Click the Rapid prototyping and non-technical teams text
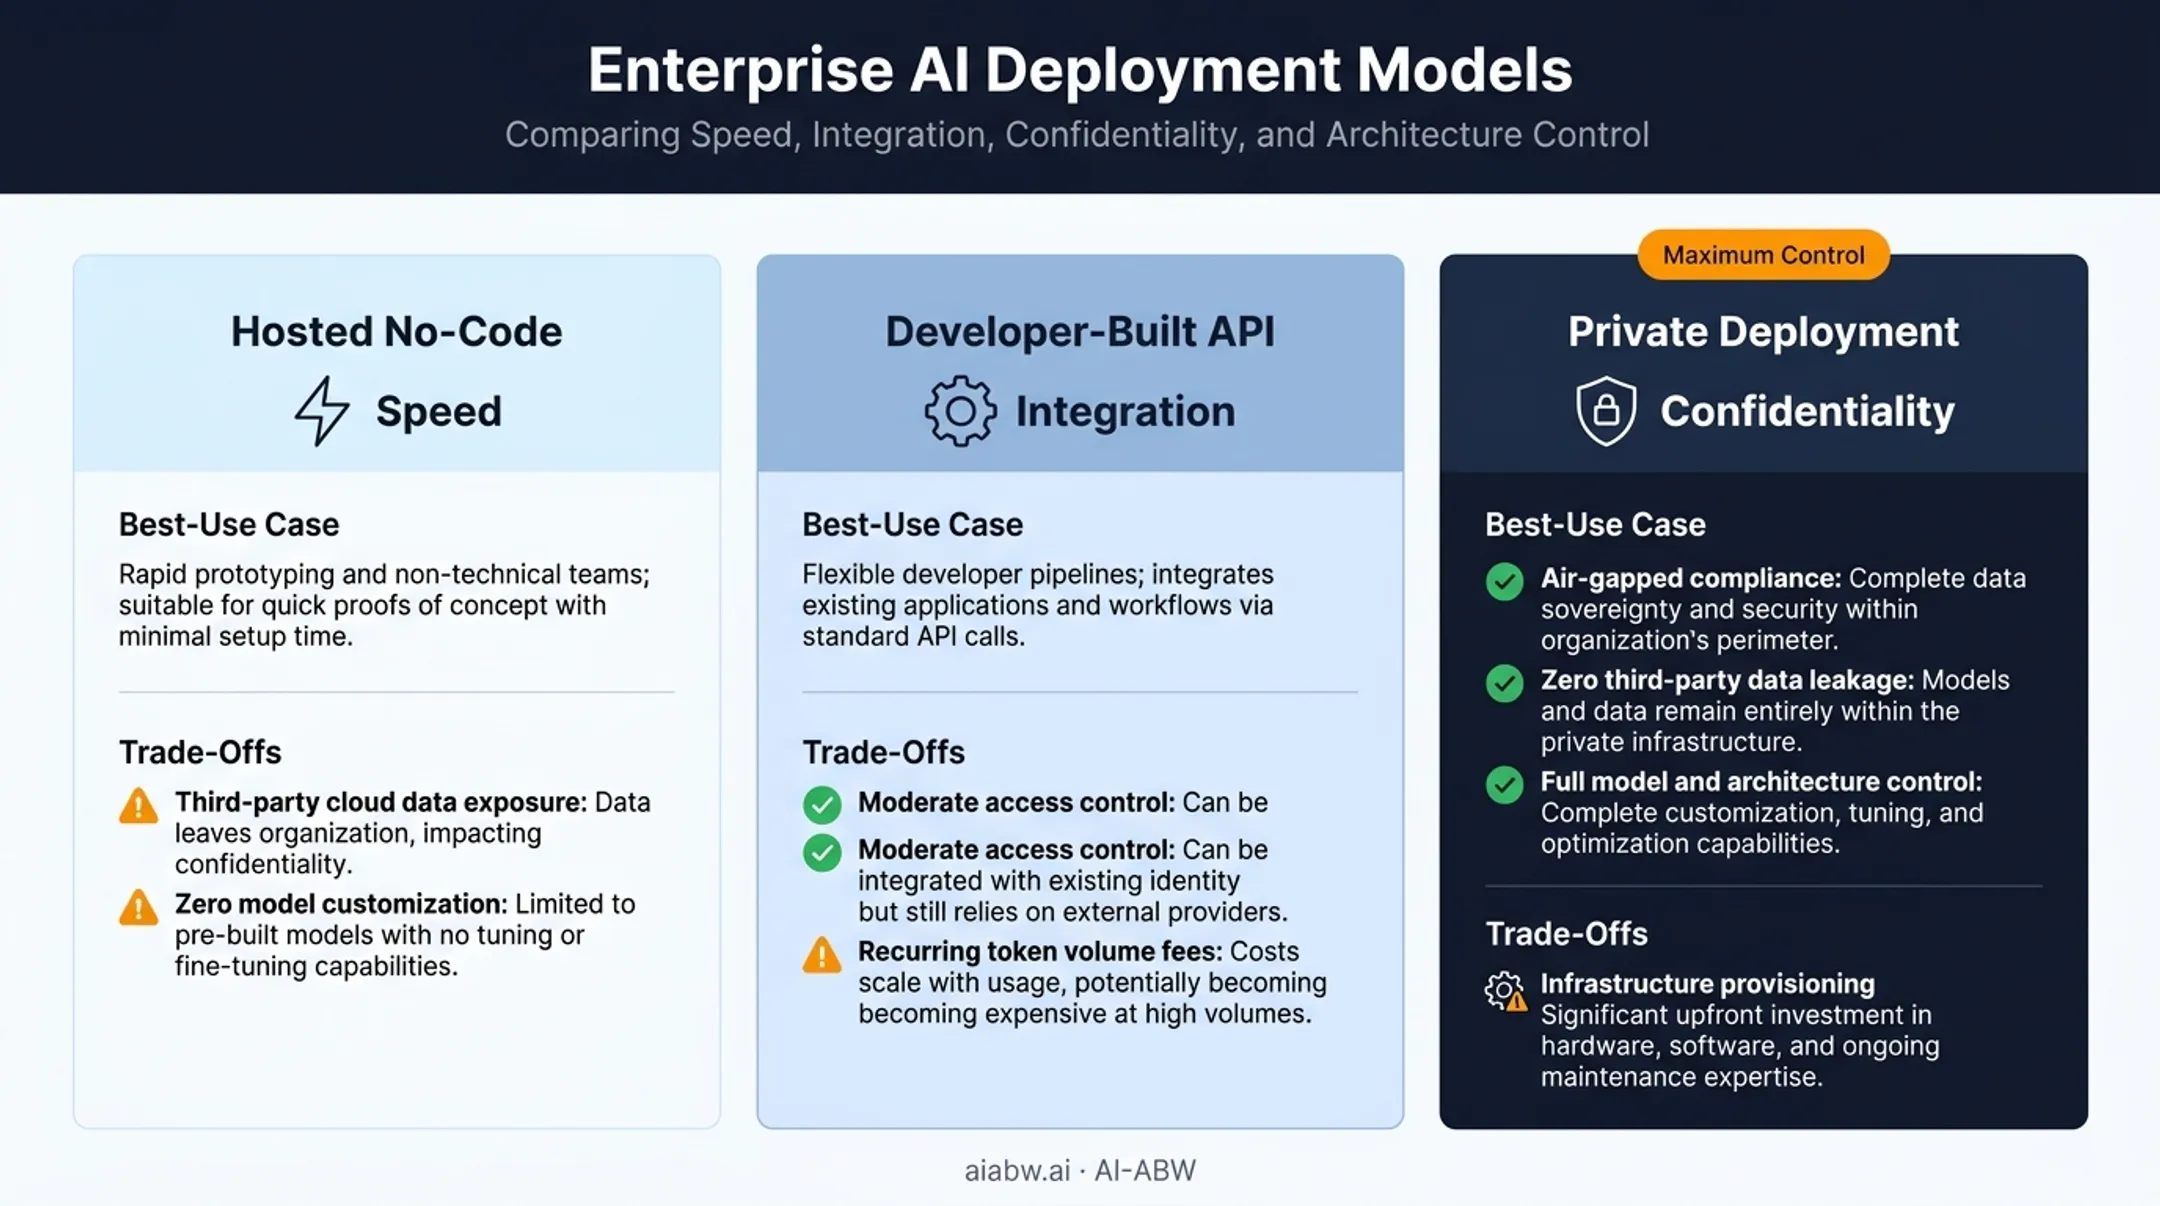This screenshot has width=2160, height=1206. [385, 605]
